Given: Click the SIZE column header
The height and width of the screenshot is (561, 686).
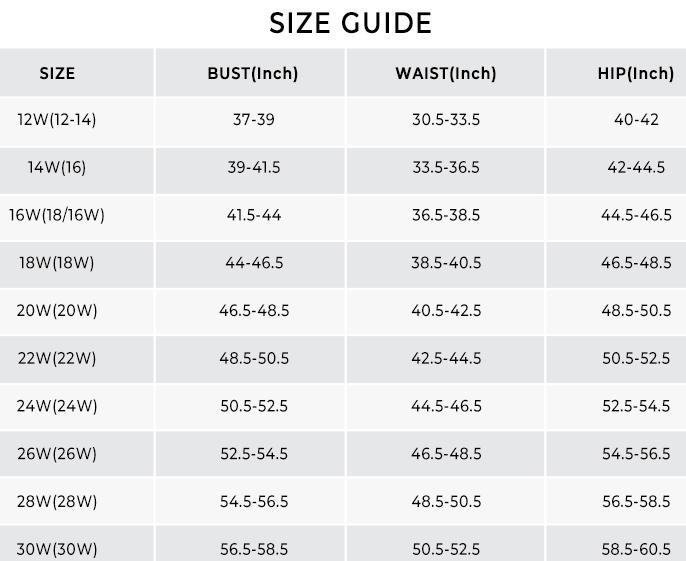Looking at the screenshot, I should tap(57, 73).
